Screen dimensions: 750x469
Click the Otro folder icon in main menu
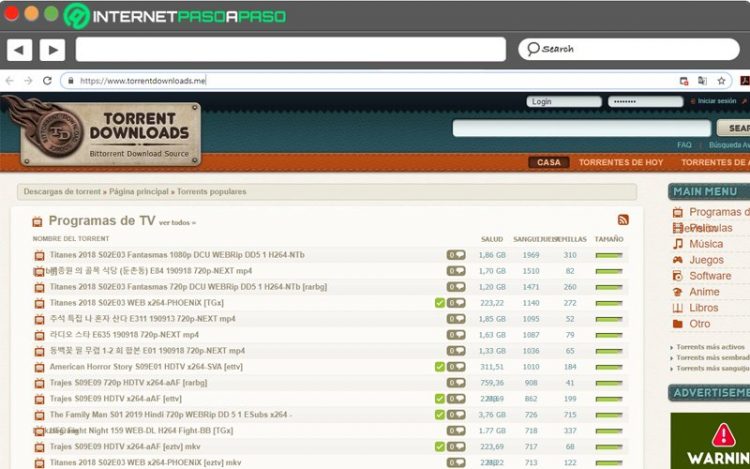[x=678, y=324]
